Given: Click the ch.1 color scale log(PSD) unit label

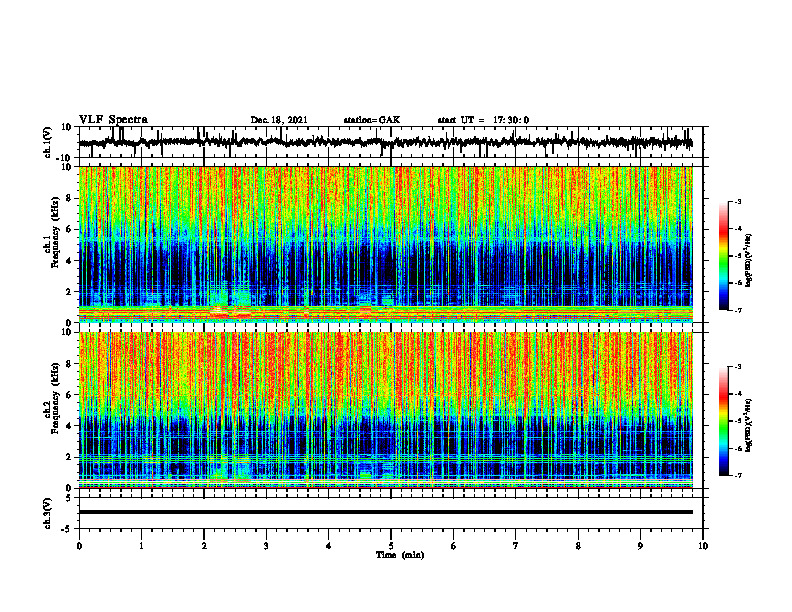Looking at the screenshot, I should [x=749, y=260].
